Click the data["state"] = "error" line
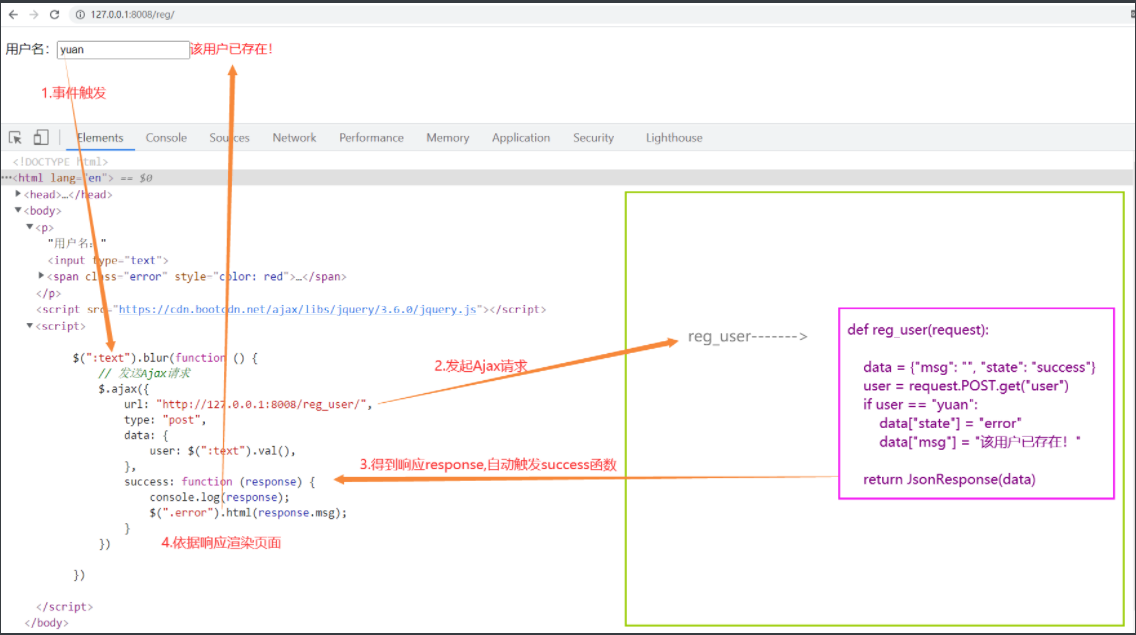 (x=951, y=423)
